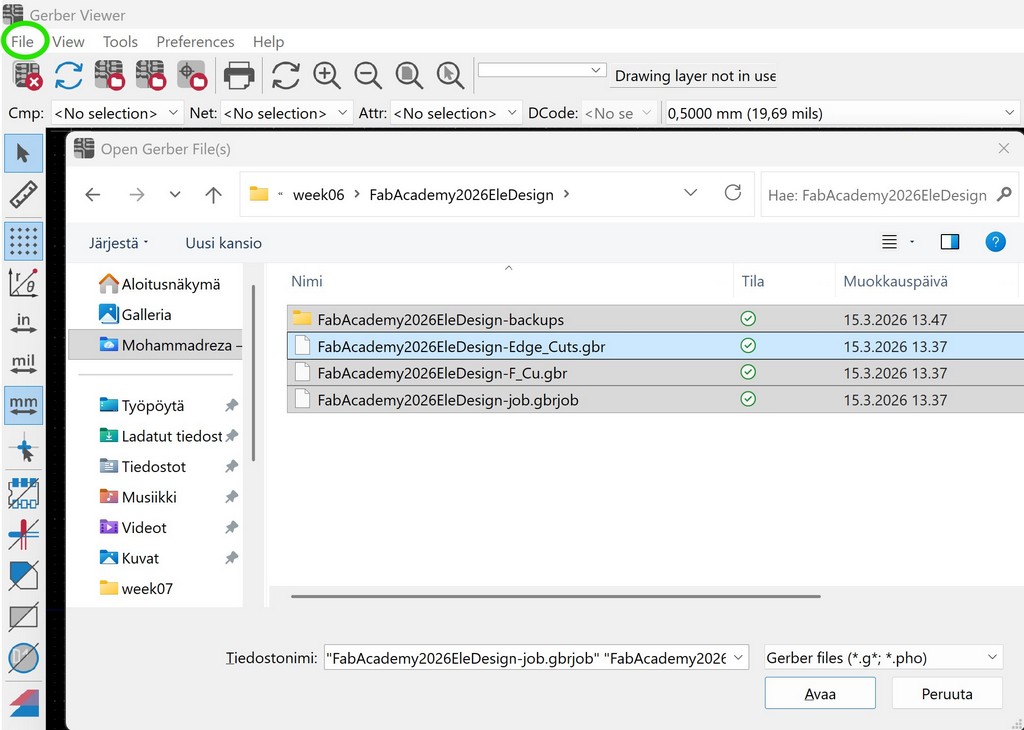This screenshot has height=730, width=1024.
Task: Go back in the file dialog
Action: [x=93, y=195]
